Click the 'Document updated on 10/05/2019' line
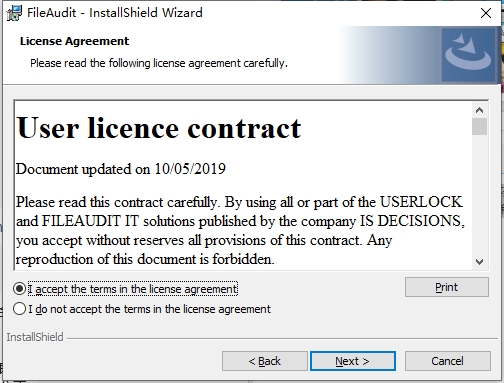The width and height of the screenshot is (504, 383). click(x=121, y=169)
